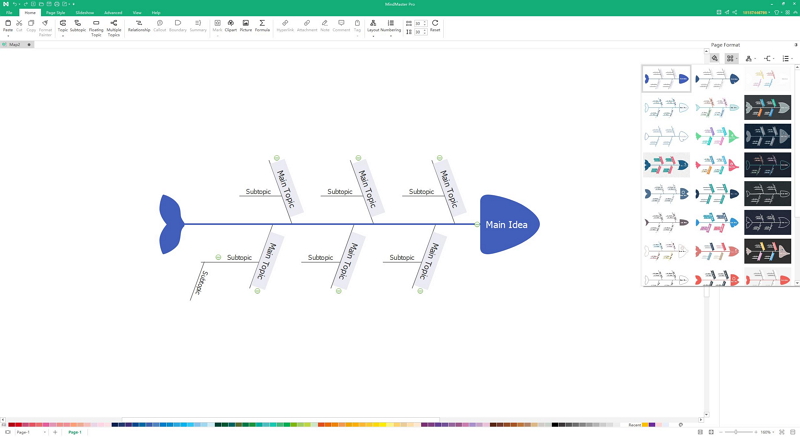The height and width of the screenshot is (437, 800).
Task: Collapse the top-right Main Topic branch
Action: click(439, 158)
